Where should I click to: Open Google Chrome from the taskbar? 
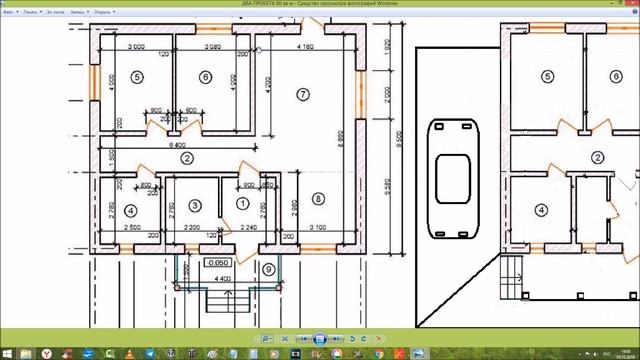coord(379,353)
